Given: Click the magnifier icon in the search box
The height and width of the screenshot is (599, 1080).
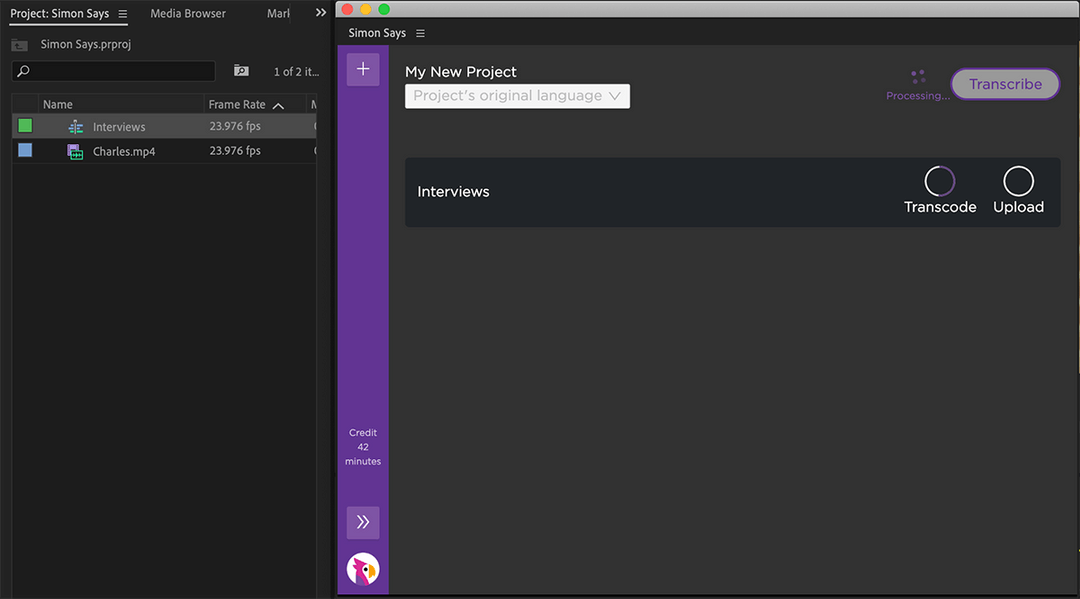Looking at the screenshot, I should click(x=22, y=71).
